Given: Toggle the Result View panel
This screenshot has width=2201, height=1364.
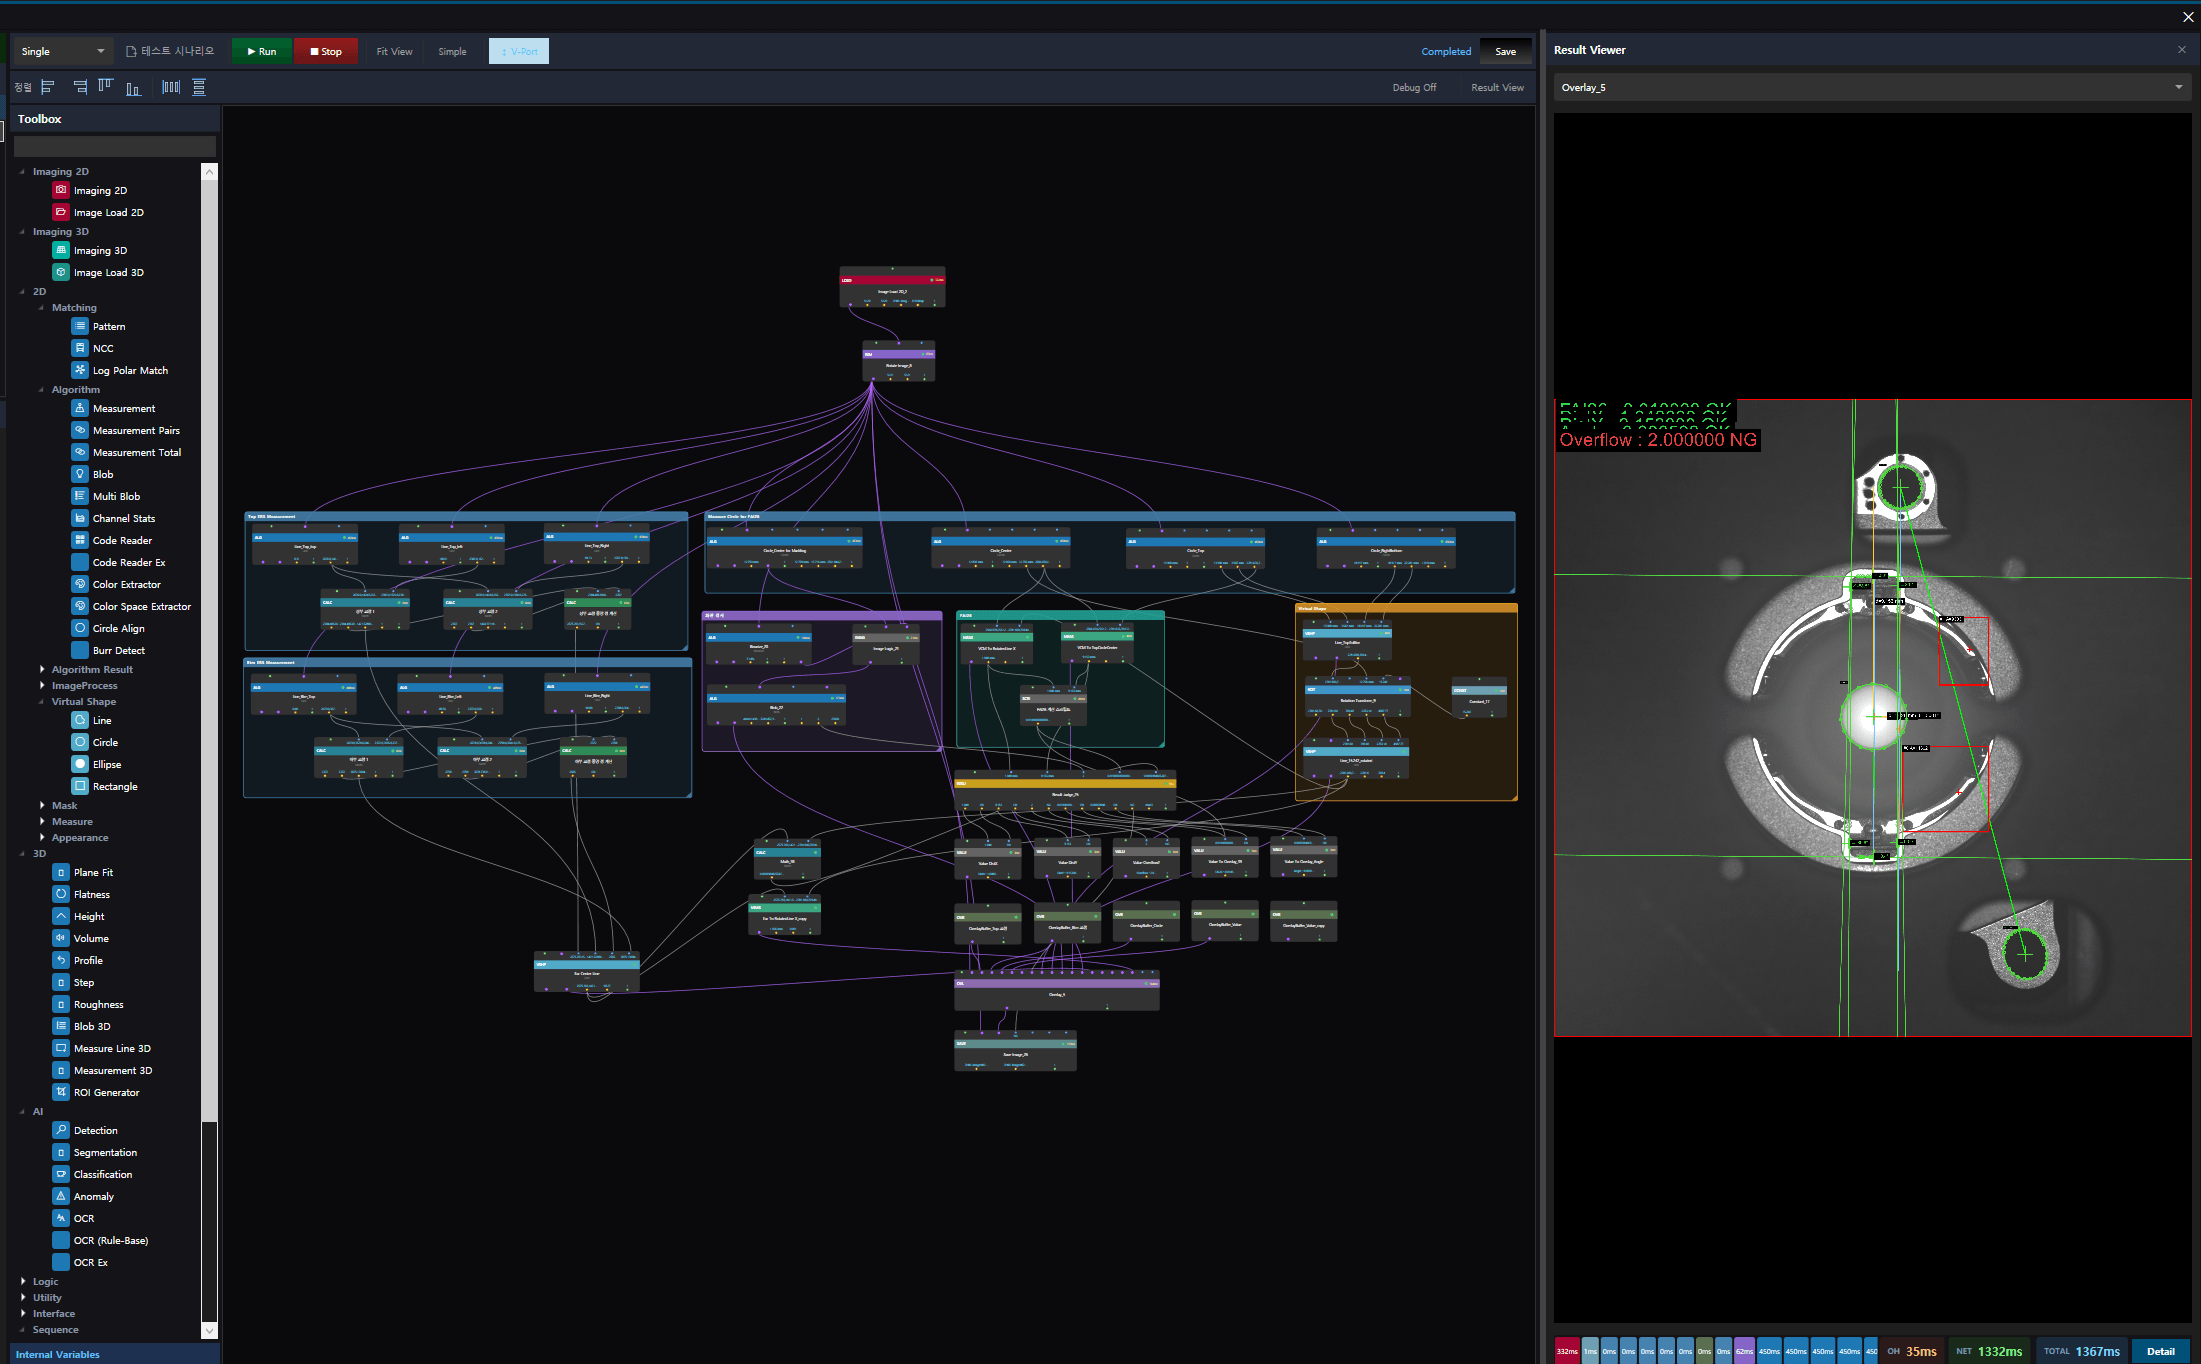Looking at the screenshot, I should 1497,87.
